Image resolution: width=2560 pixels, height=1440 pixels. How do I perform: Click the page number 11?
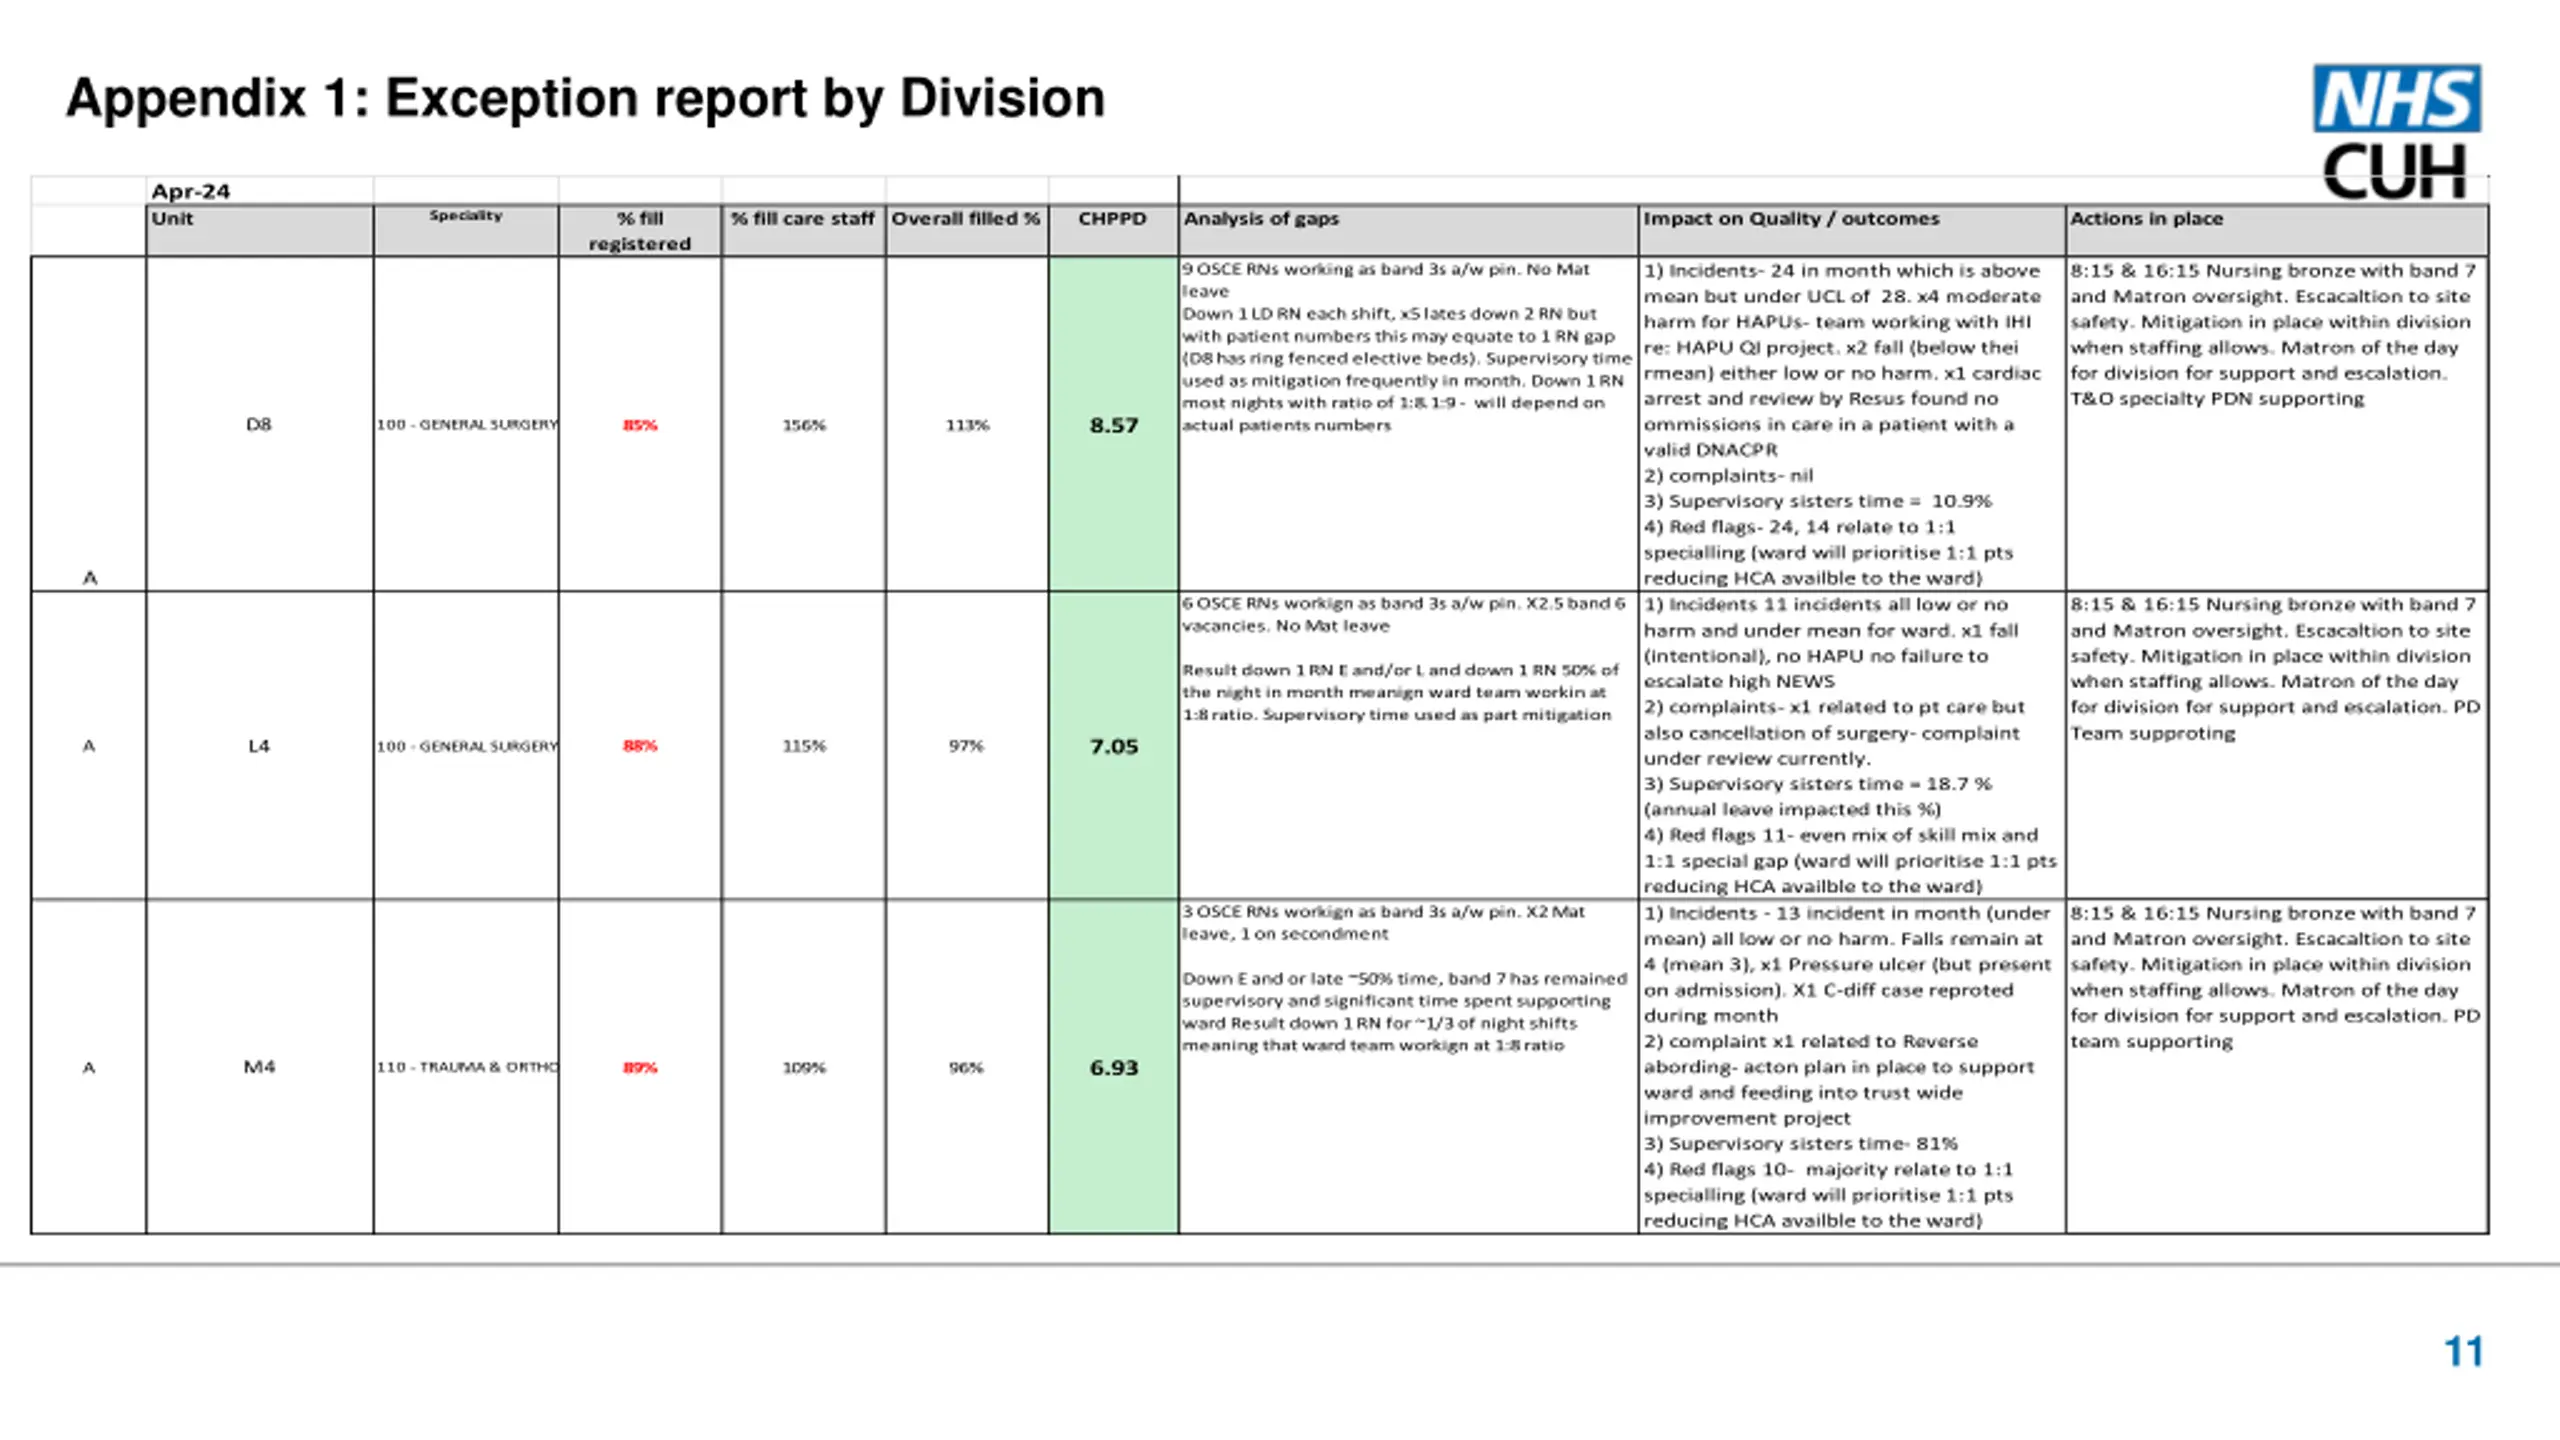click(x=2463, y=1352)
